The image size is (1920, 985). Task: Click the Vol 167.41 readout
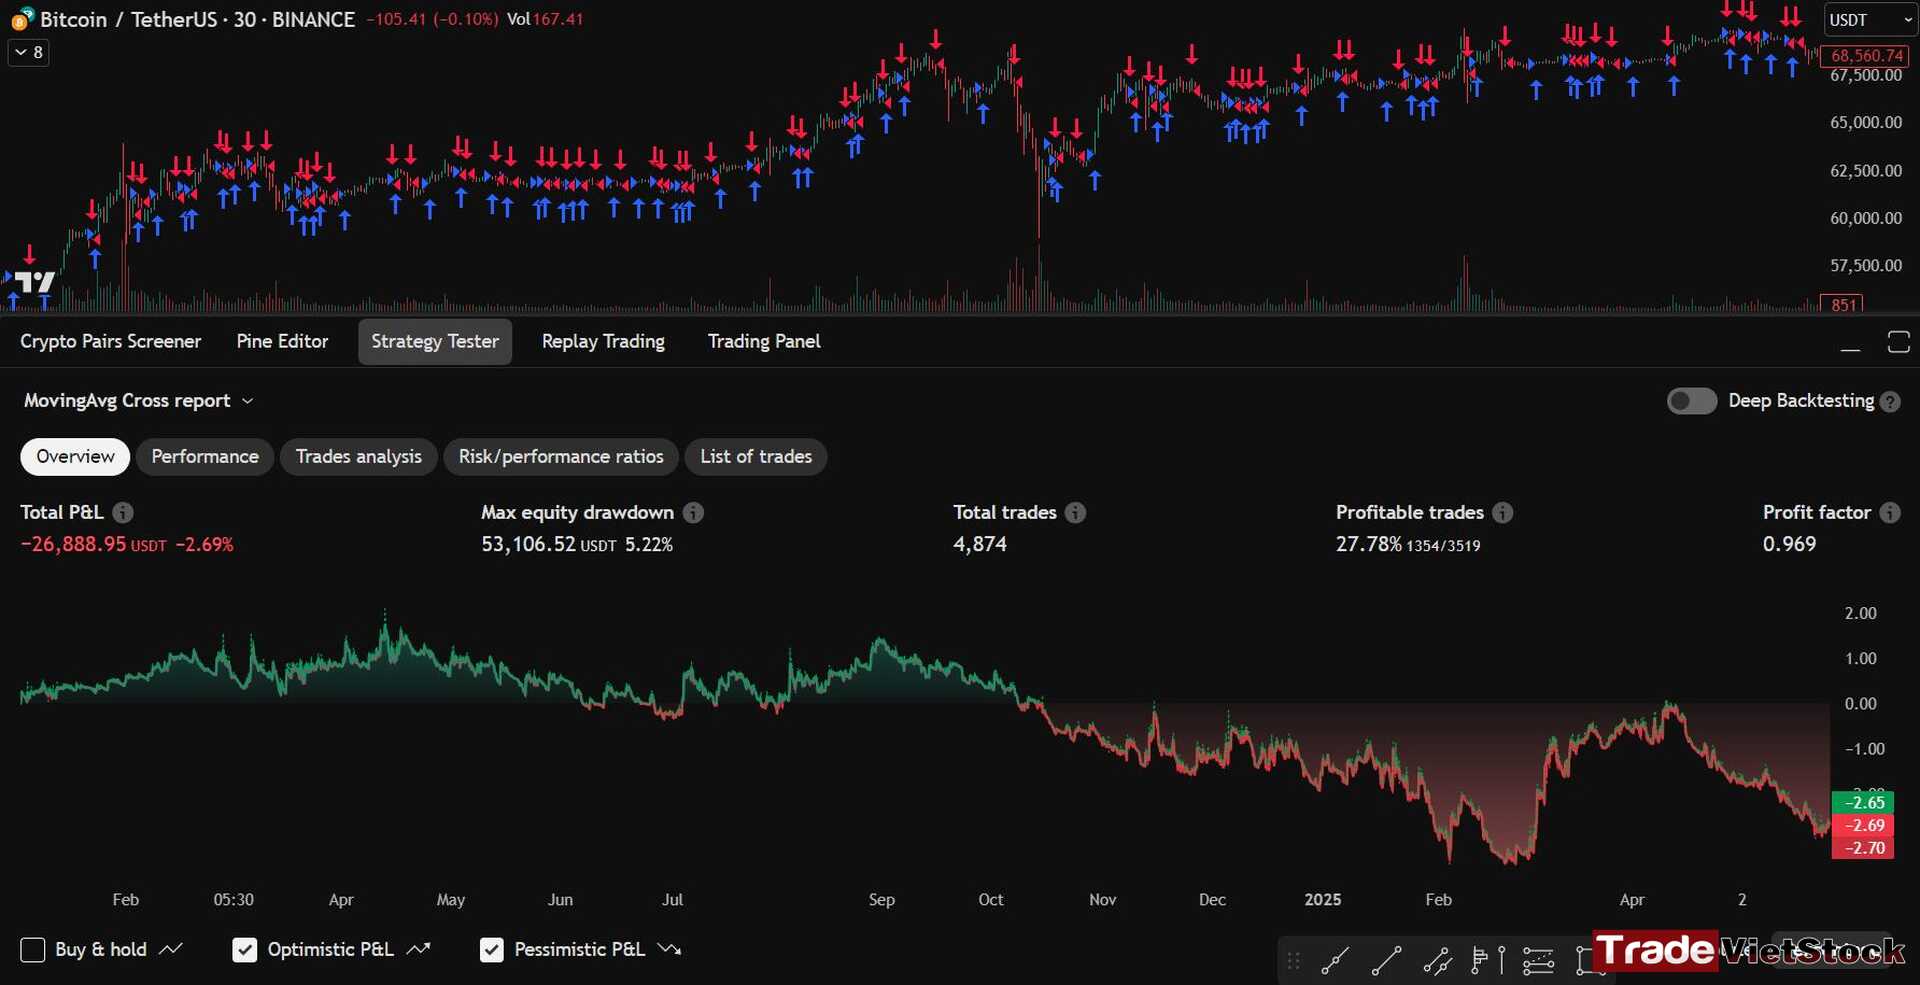click(x=545, y=19)
